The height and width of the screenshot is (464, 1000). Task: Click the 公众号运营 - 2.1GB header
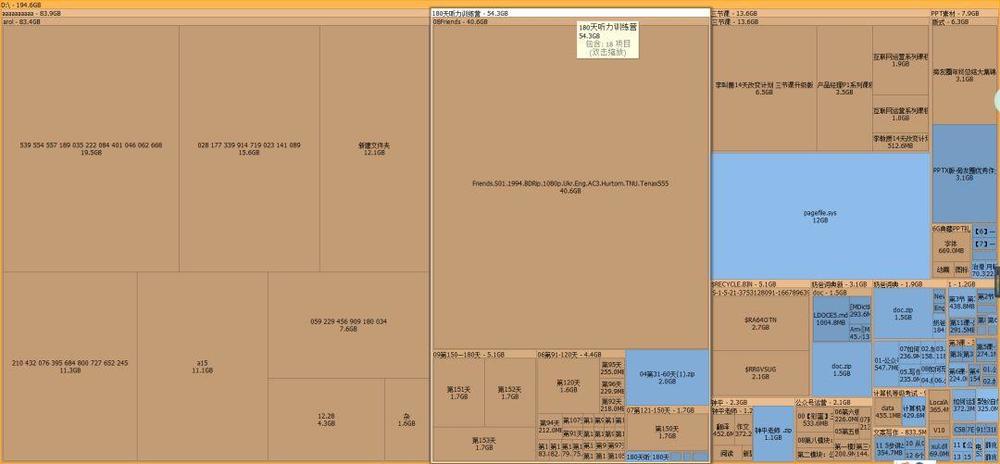pyautogui.click(x=833, y=403)
